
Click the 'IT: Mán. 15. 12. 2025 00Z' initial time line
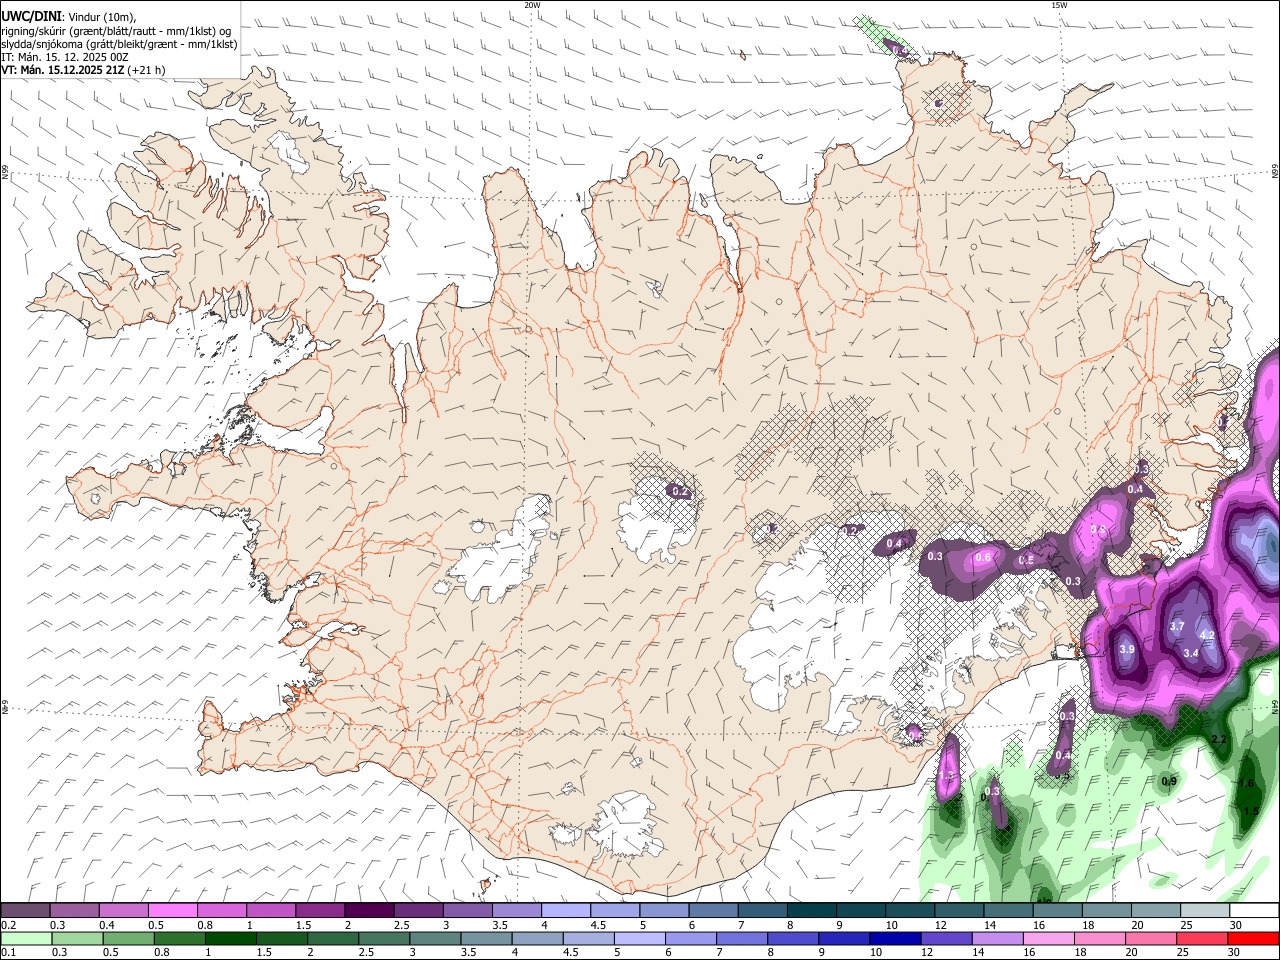coord(65,57)
